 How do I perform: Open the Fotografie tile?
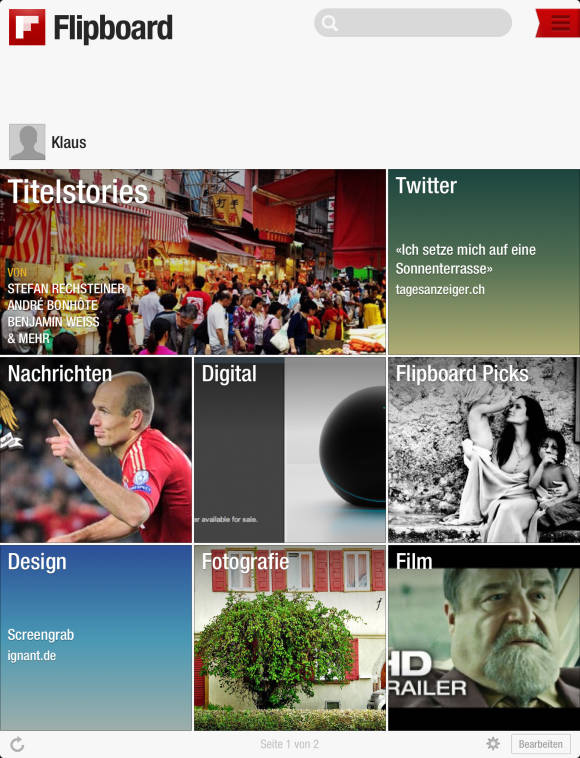[290, 638]
